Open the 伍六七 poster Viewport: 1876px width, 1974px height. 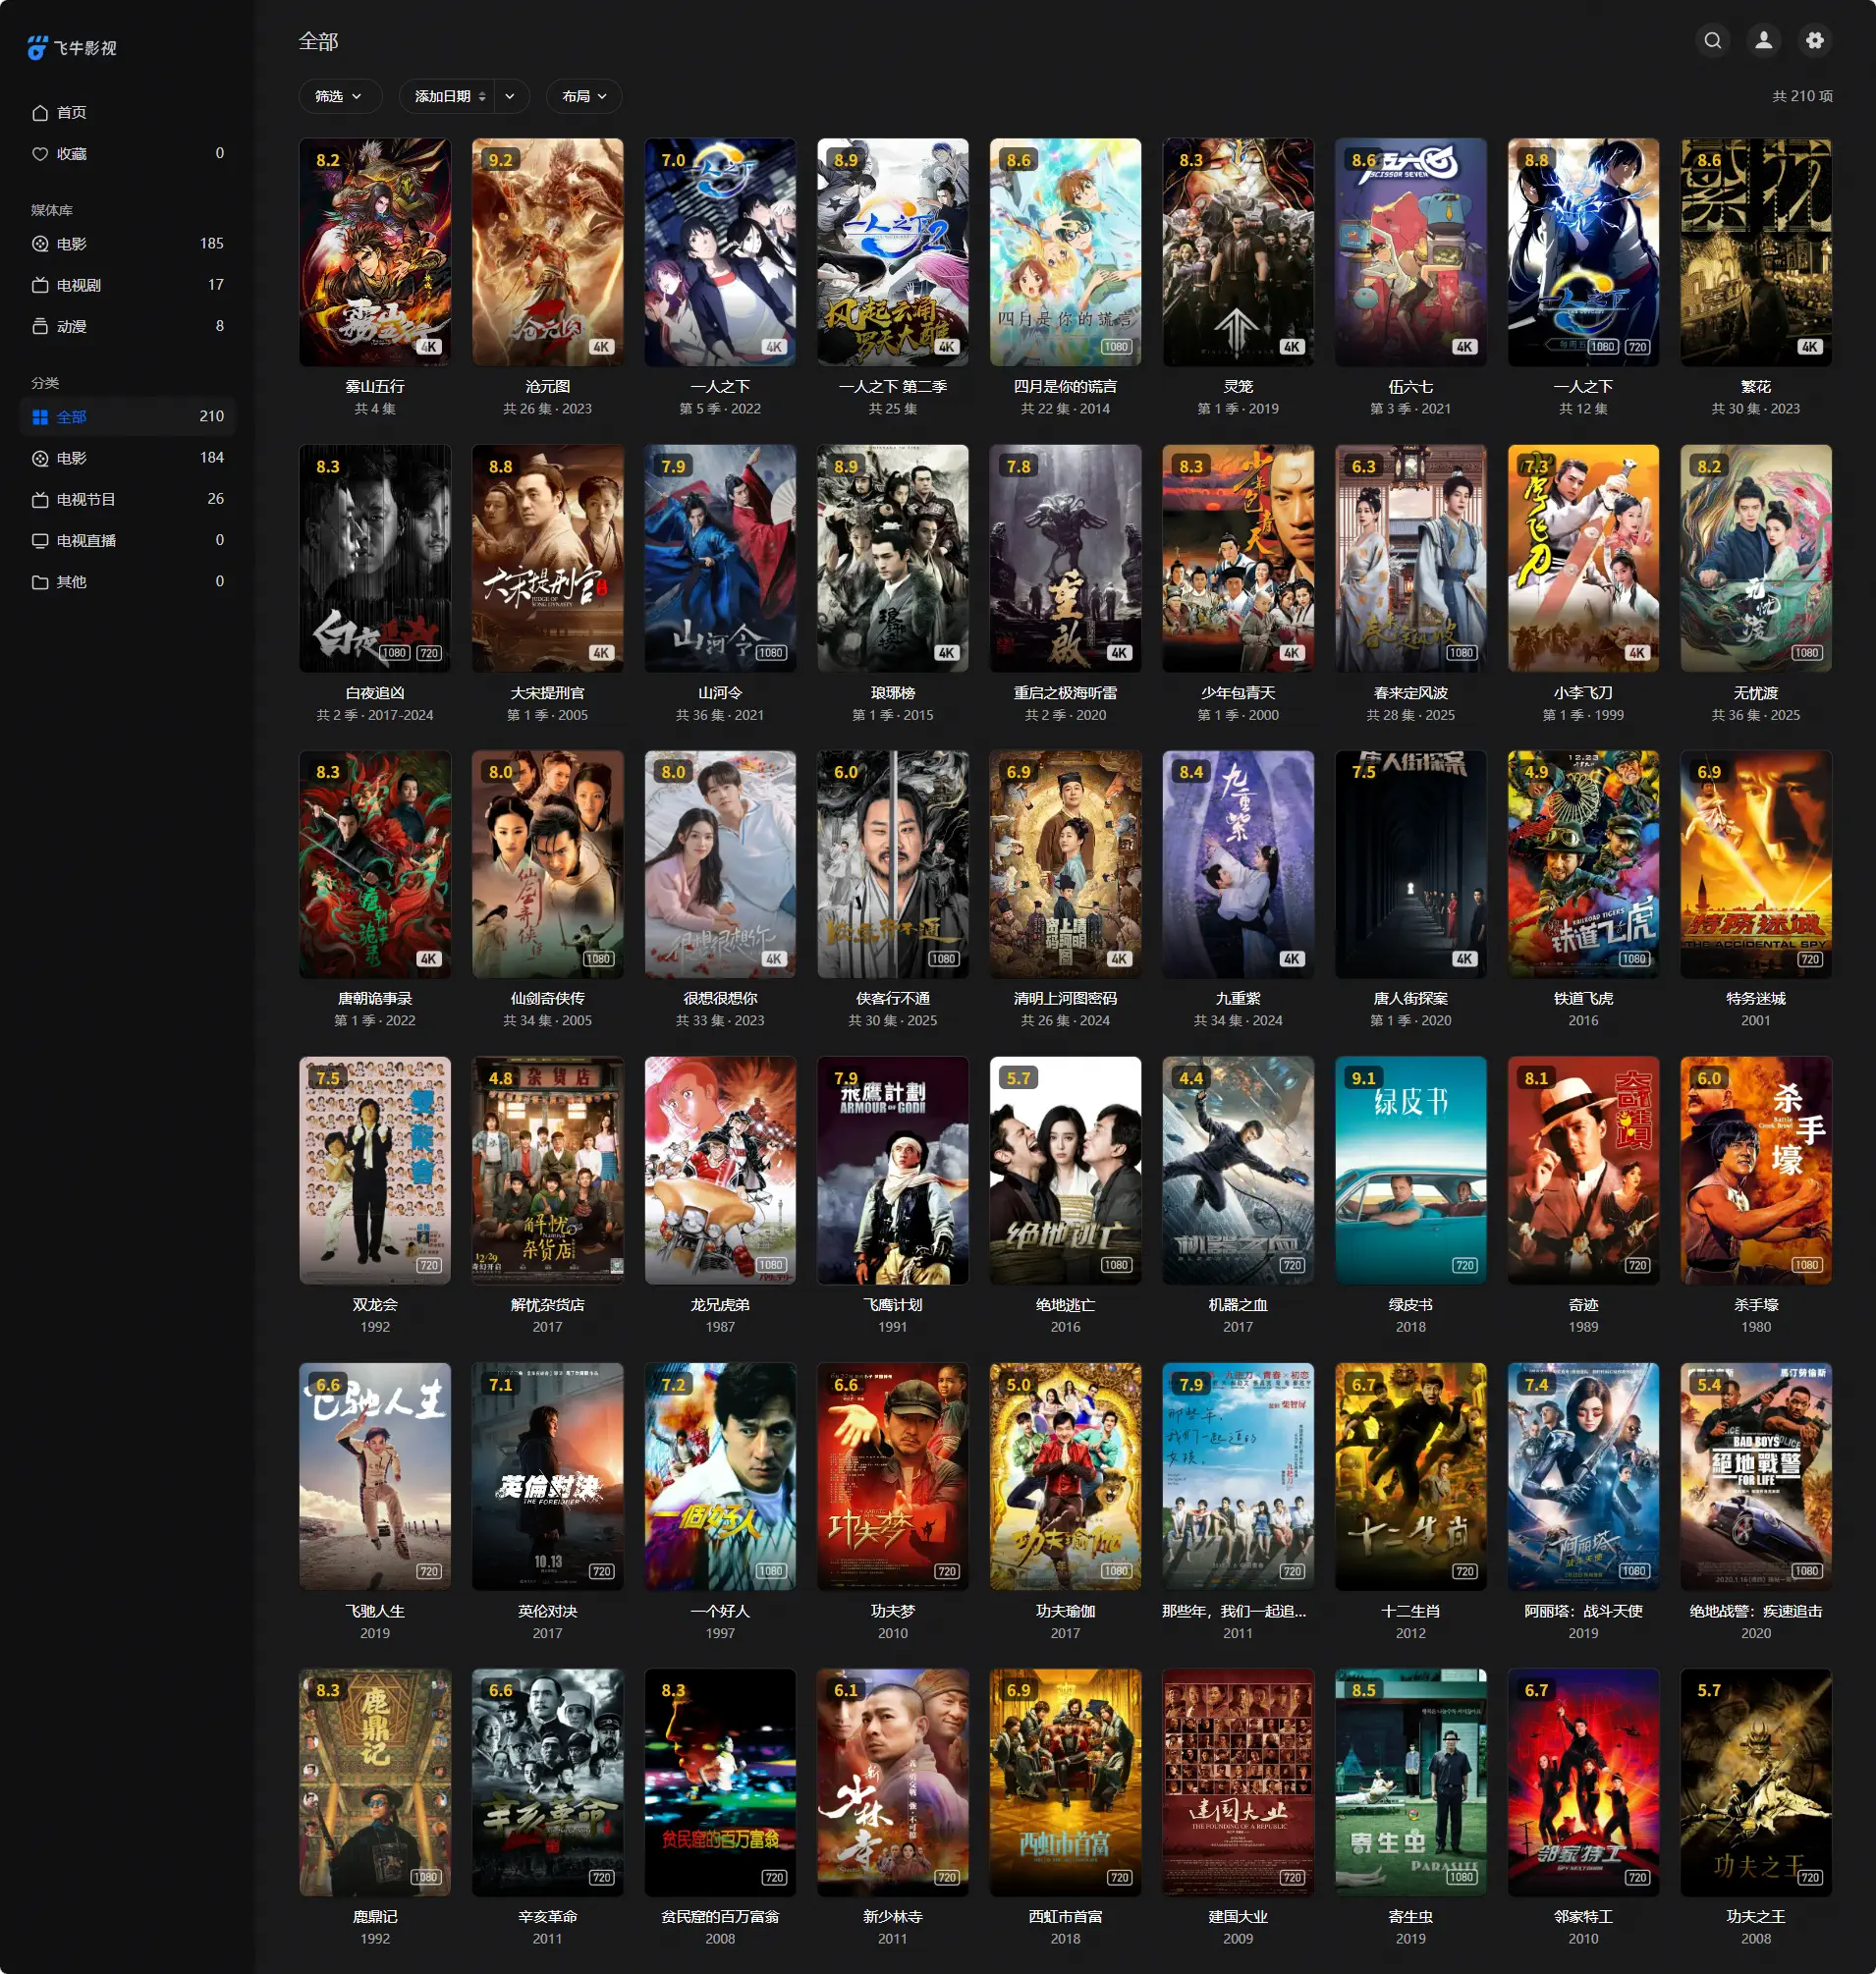pyautogui.click(x=1411, y=252)
